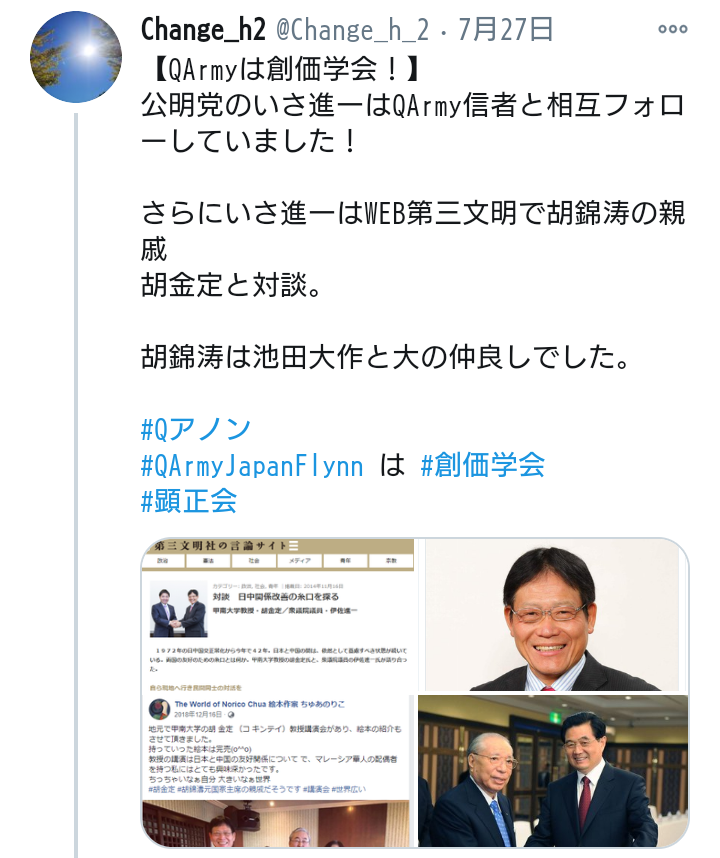720x858 pixels.
Task: Open the Change_h2 display name
Action: pos(204,30)
